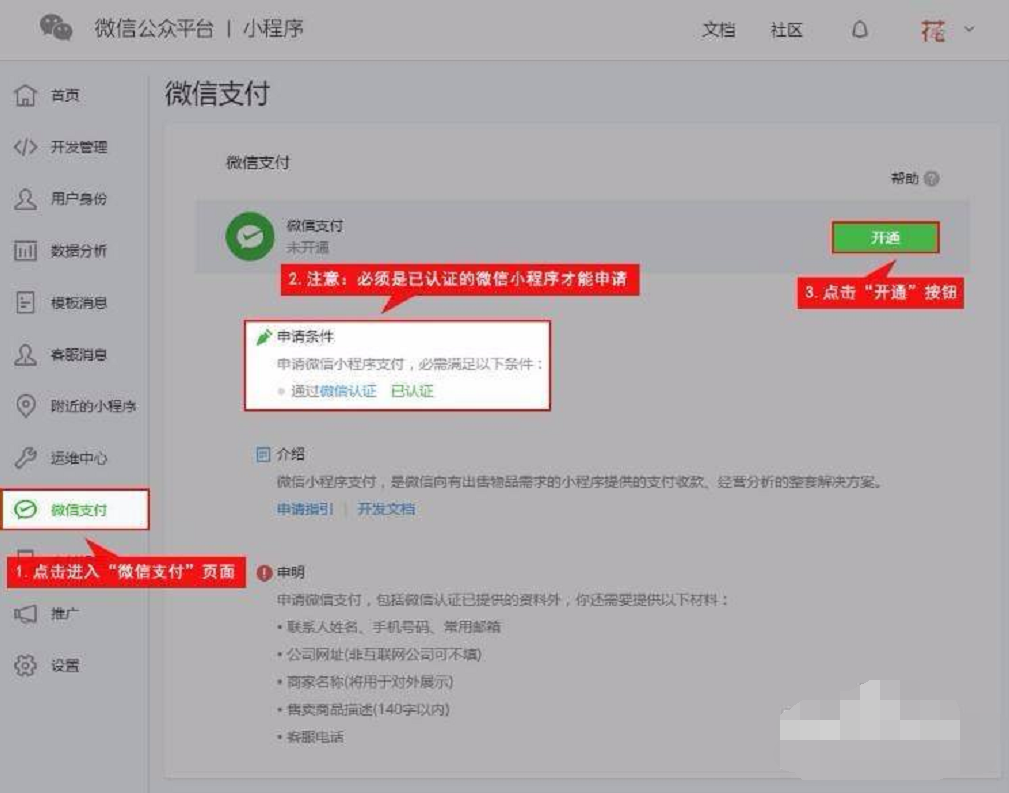Screen dimensions: 1009x793
Task: Click the 设置 gear icon
Action: point(26,666)
